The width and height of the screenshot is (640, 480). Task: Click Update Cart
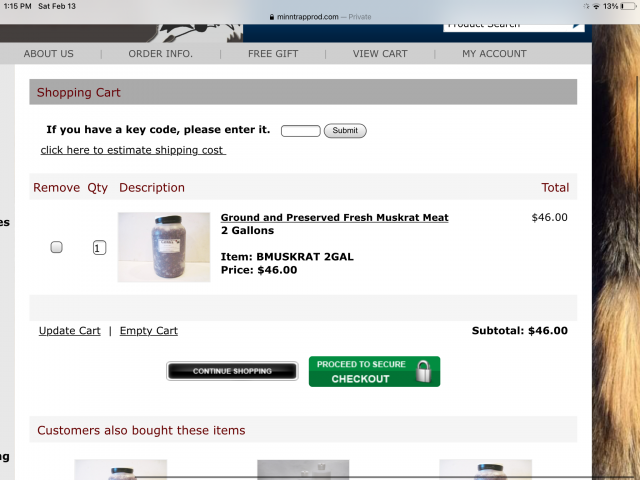click(69, 331)
